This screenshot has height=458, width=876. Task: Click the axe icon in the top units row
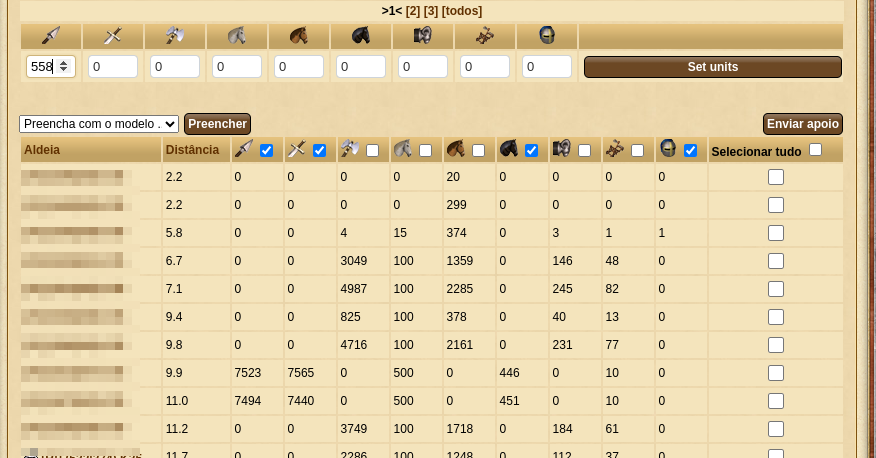175,36
